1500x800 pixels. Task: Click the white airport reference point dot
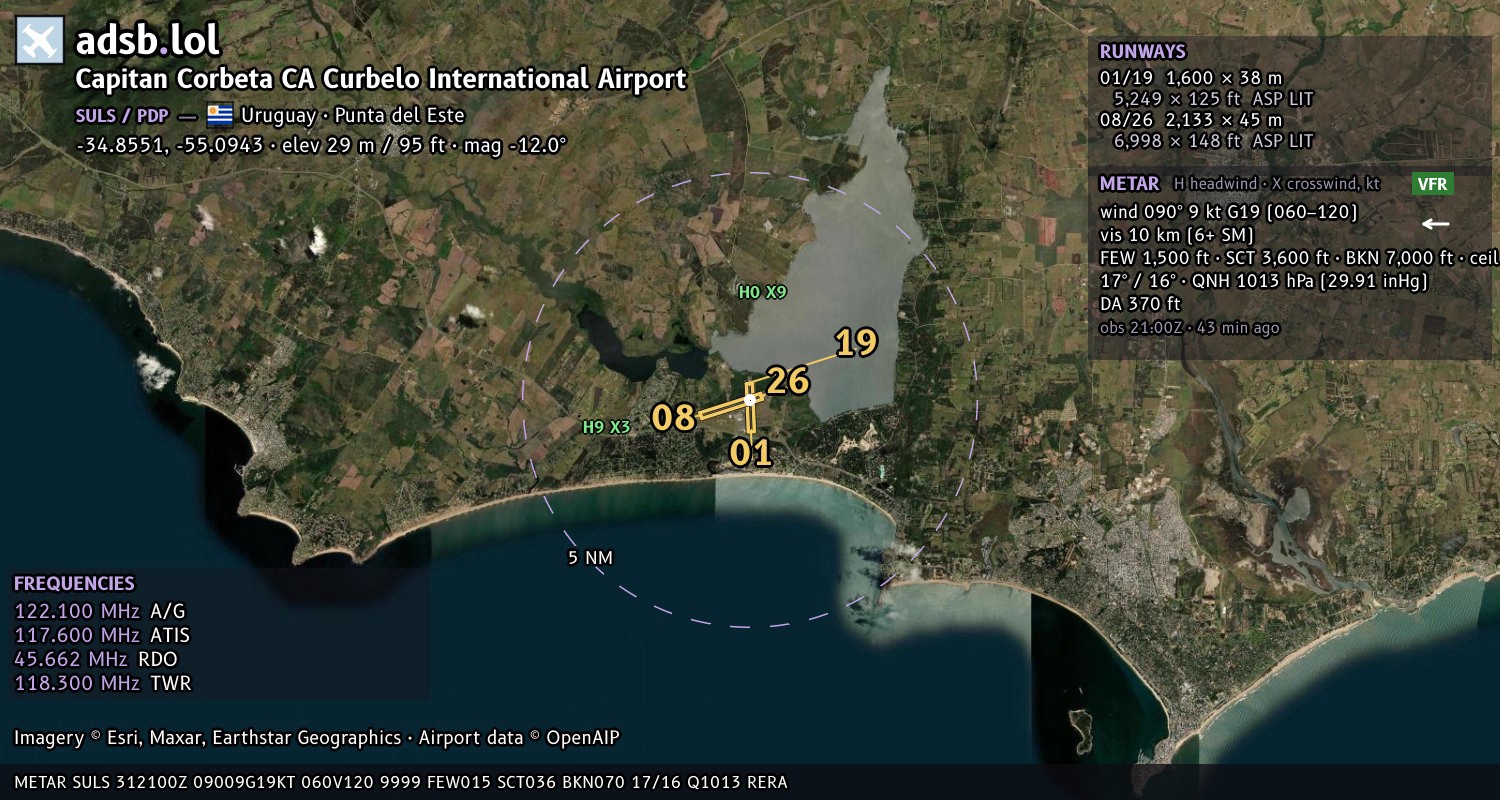pos(750,399)
